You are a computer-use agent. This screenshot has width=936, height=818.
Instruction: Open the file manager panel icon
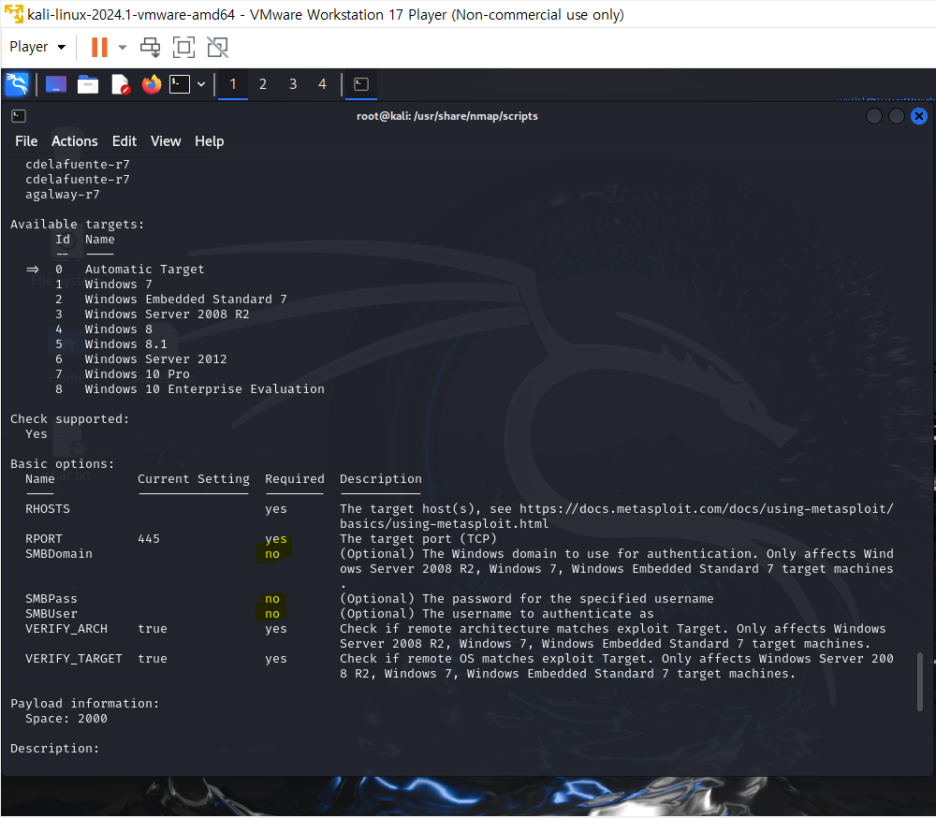[88, 84]
